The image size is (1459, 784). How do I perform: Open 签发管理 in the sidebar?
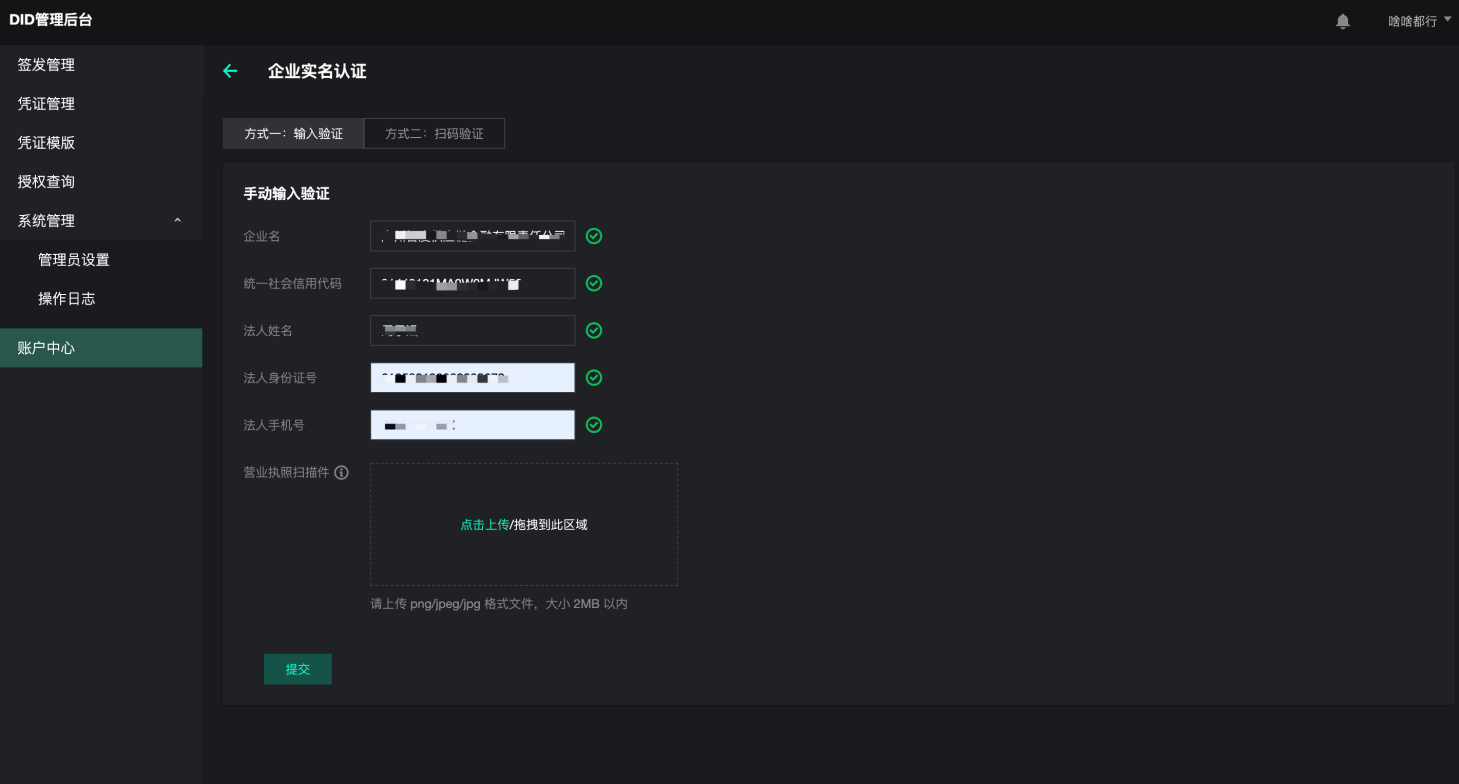[46, 65]
